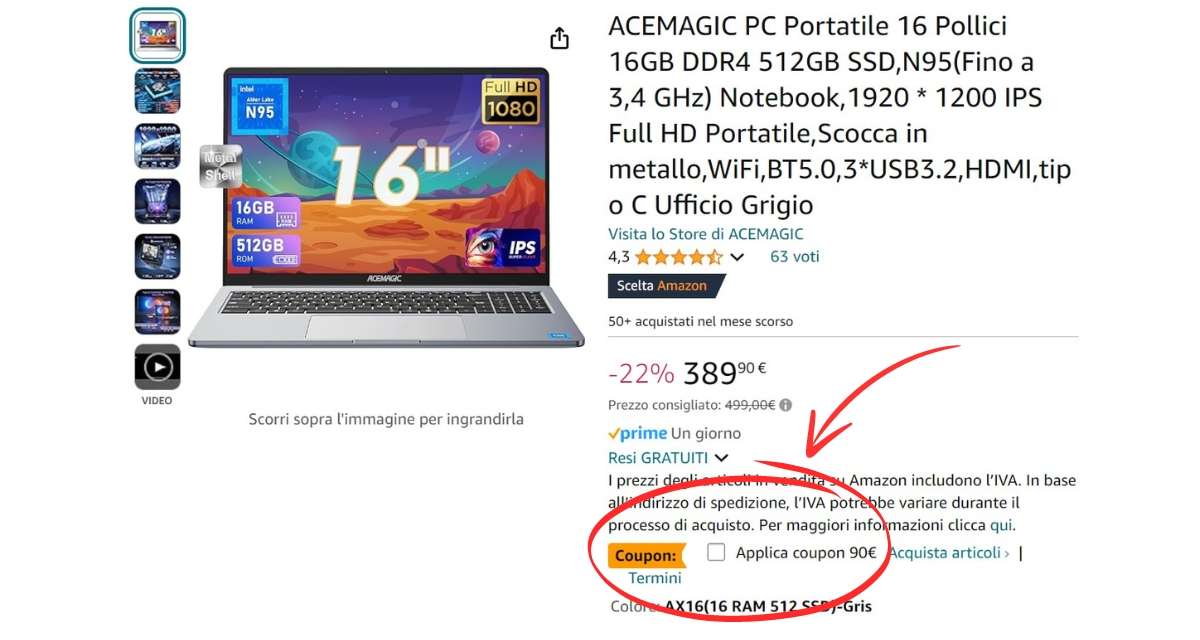Open the 63 voti reviews link
The image size is (1200, 640).
tap(795, 256)
